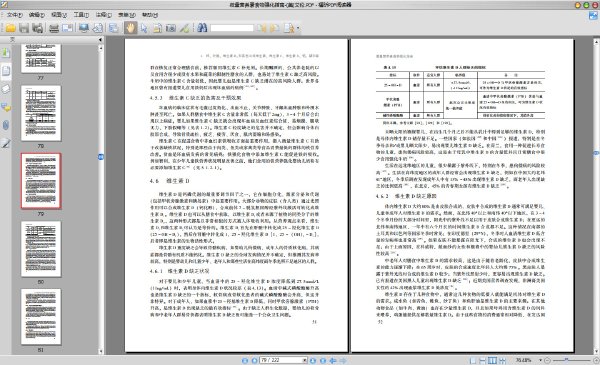Image resolution: width=600 pixels, height=365 pixels.
Task: Click the Save As icon beside Save
Action: point(37,28)
